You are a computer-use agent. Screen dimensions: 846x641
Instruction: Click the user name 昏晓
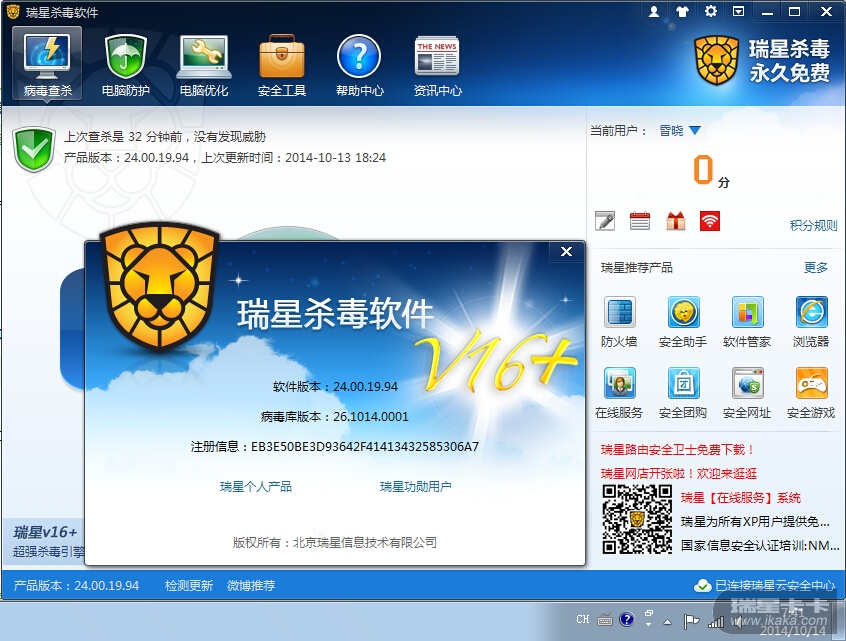click(671, 131)
